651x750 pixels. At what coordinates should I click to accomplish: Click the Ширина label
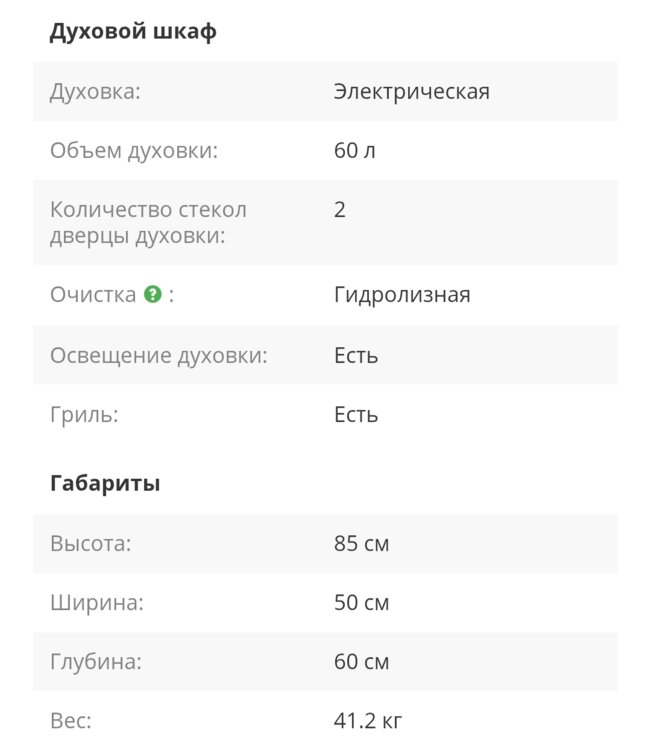96,603
